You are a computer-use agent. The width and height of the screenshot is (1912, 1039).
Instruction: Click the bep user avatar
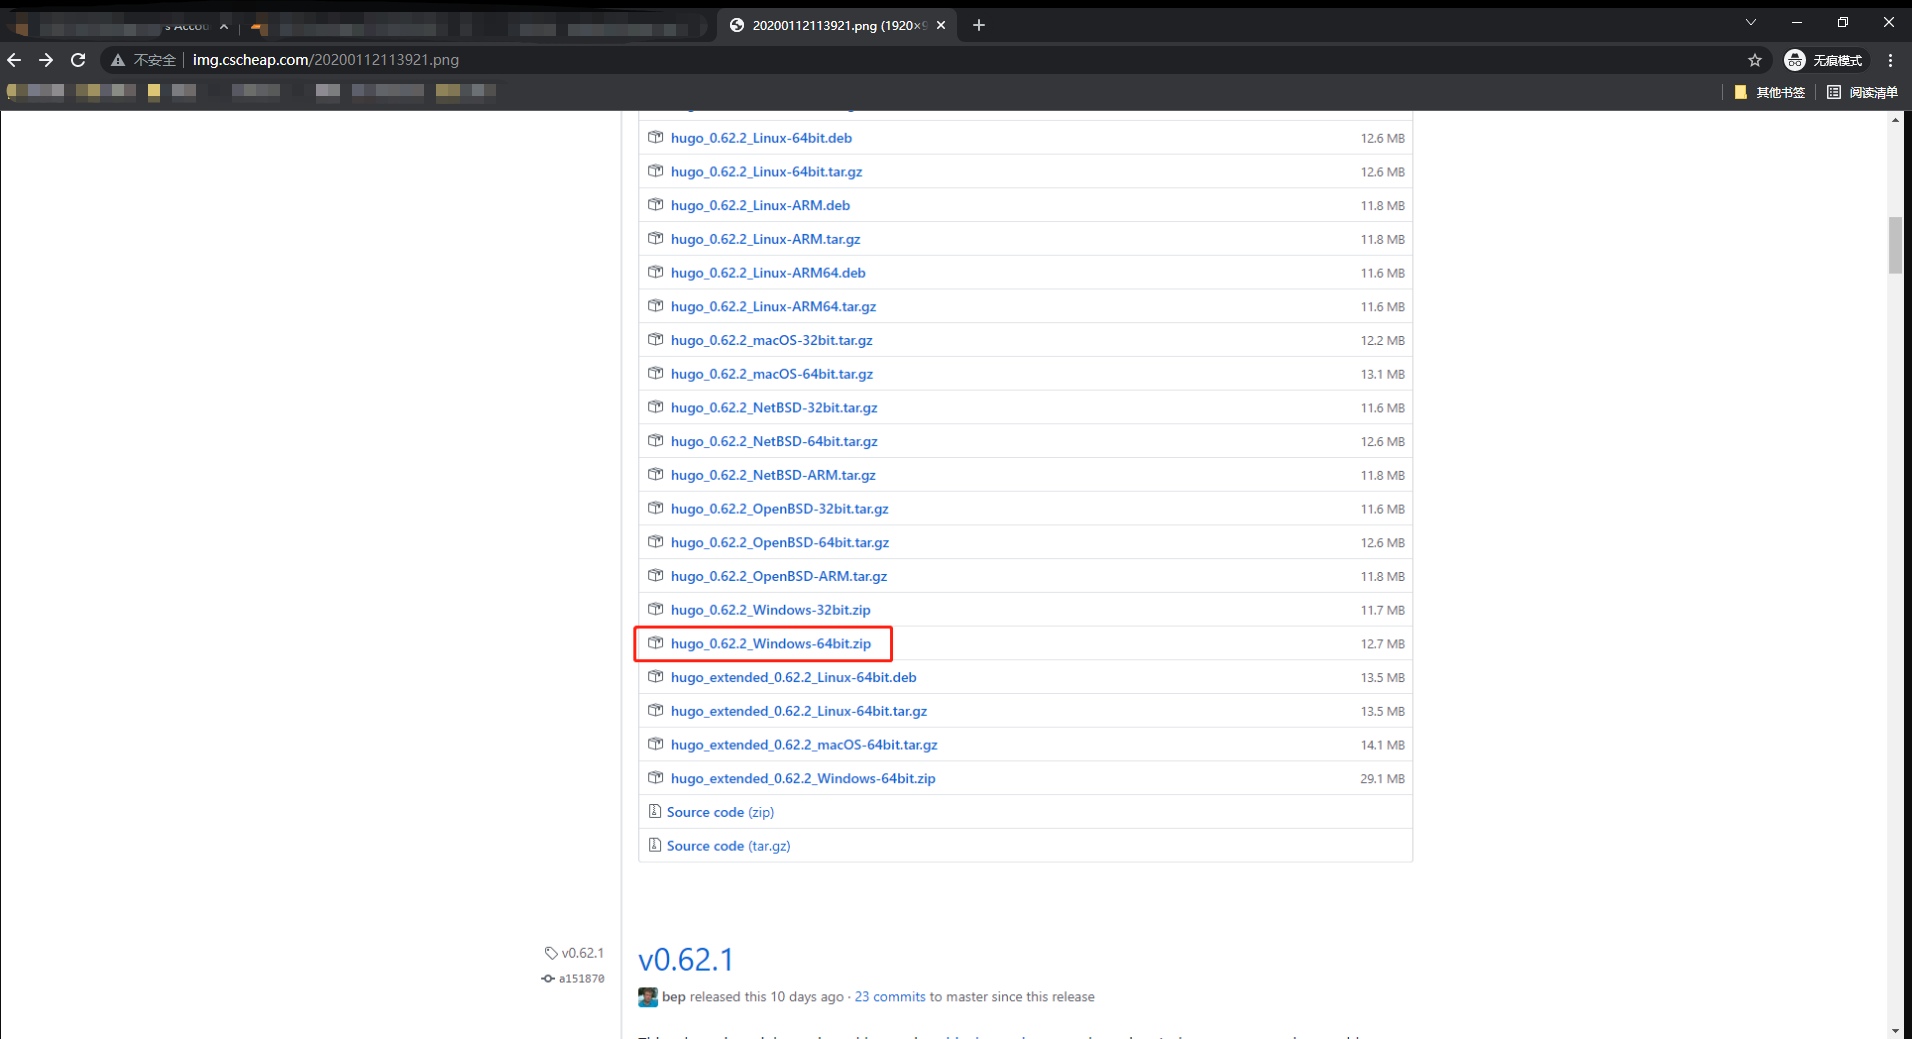tap(648, 997)
